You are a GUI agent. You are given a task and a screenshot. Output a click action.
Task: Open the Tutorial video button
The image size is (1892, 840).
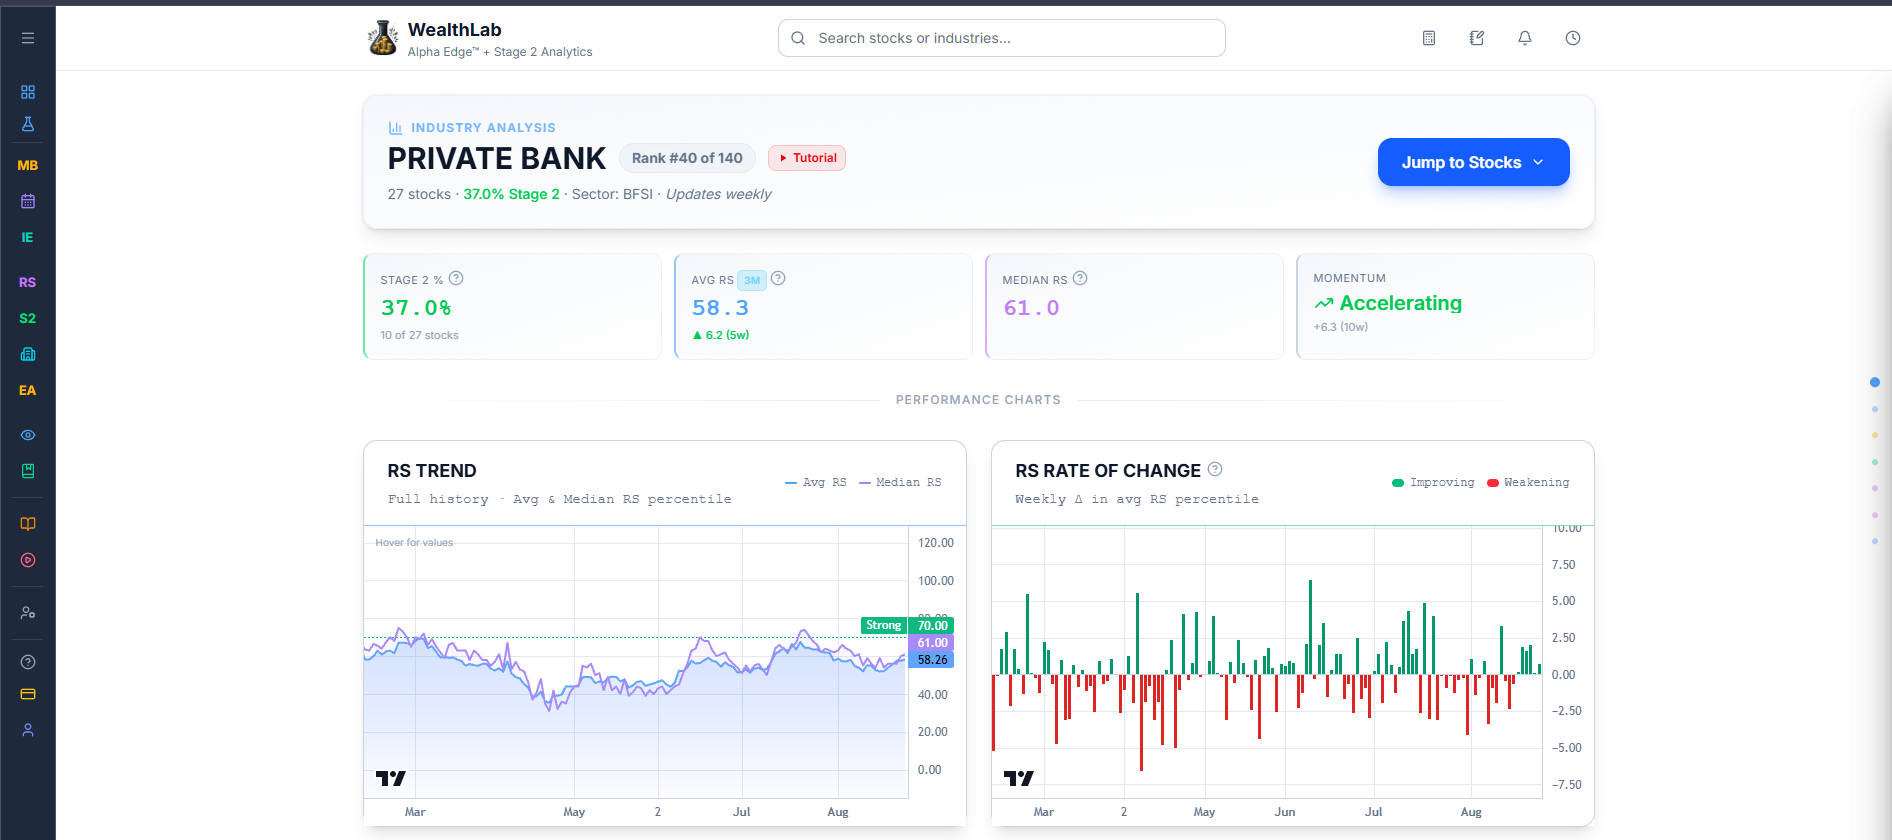[x=807, y=158]
